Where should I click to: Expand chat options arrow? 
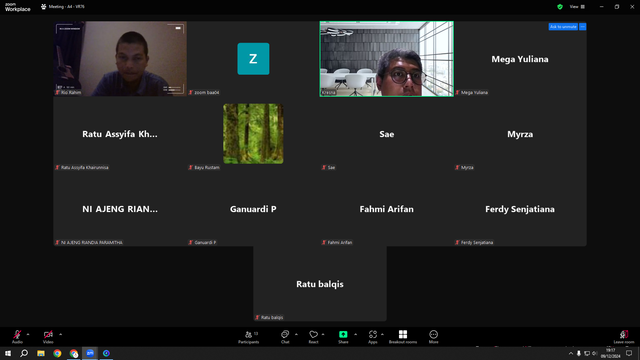tap(296, 334)
